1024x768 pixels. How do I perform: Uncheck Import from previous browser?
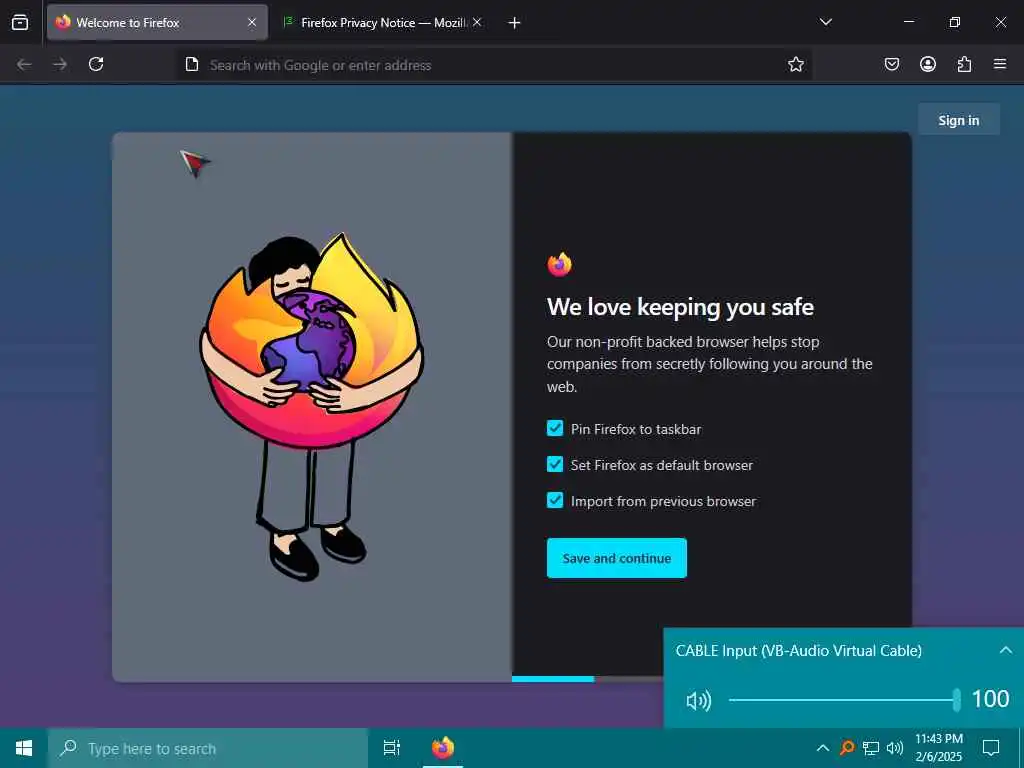(x=555, y=501)
